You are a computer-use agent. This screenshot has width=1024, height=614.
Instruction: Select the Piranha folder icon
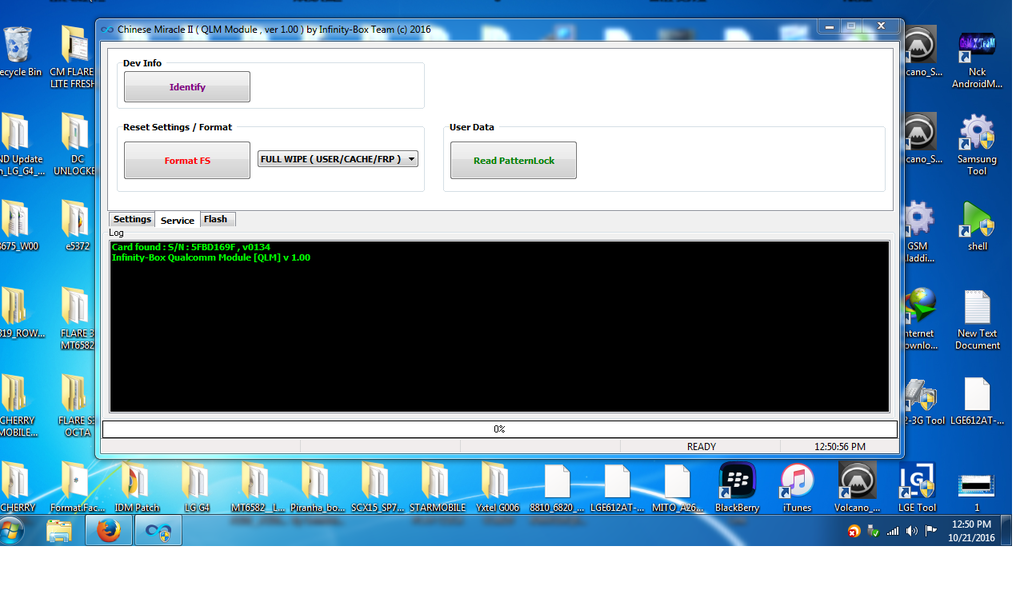317,487
